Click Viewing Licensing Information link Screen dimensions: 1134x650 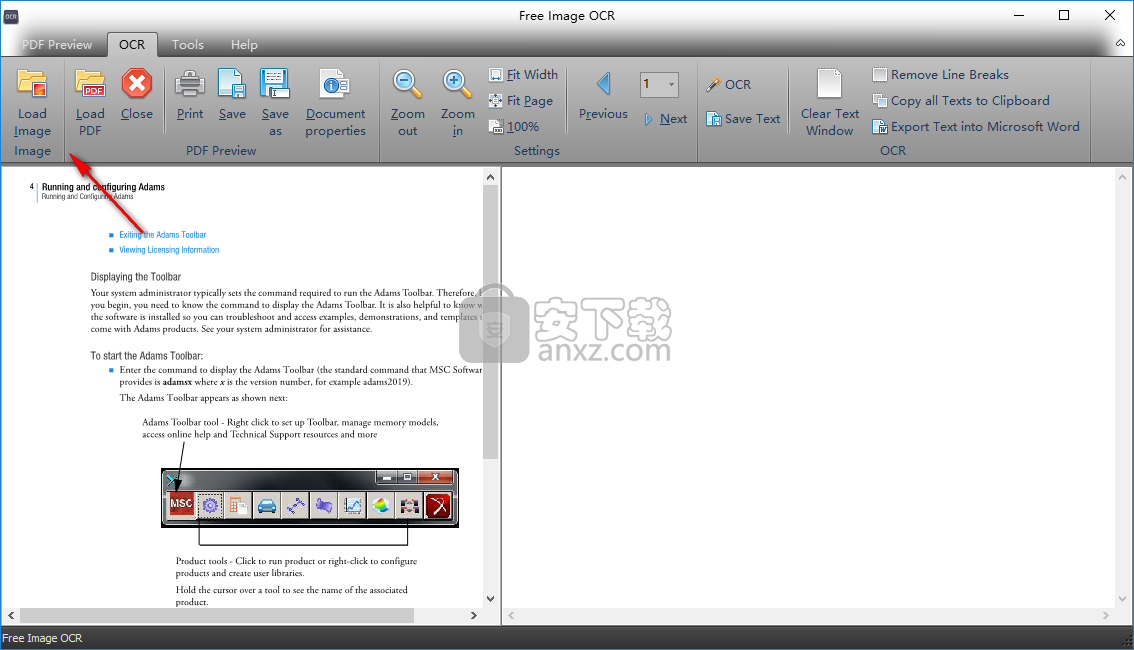click(169, 250)
